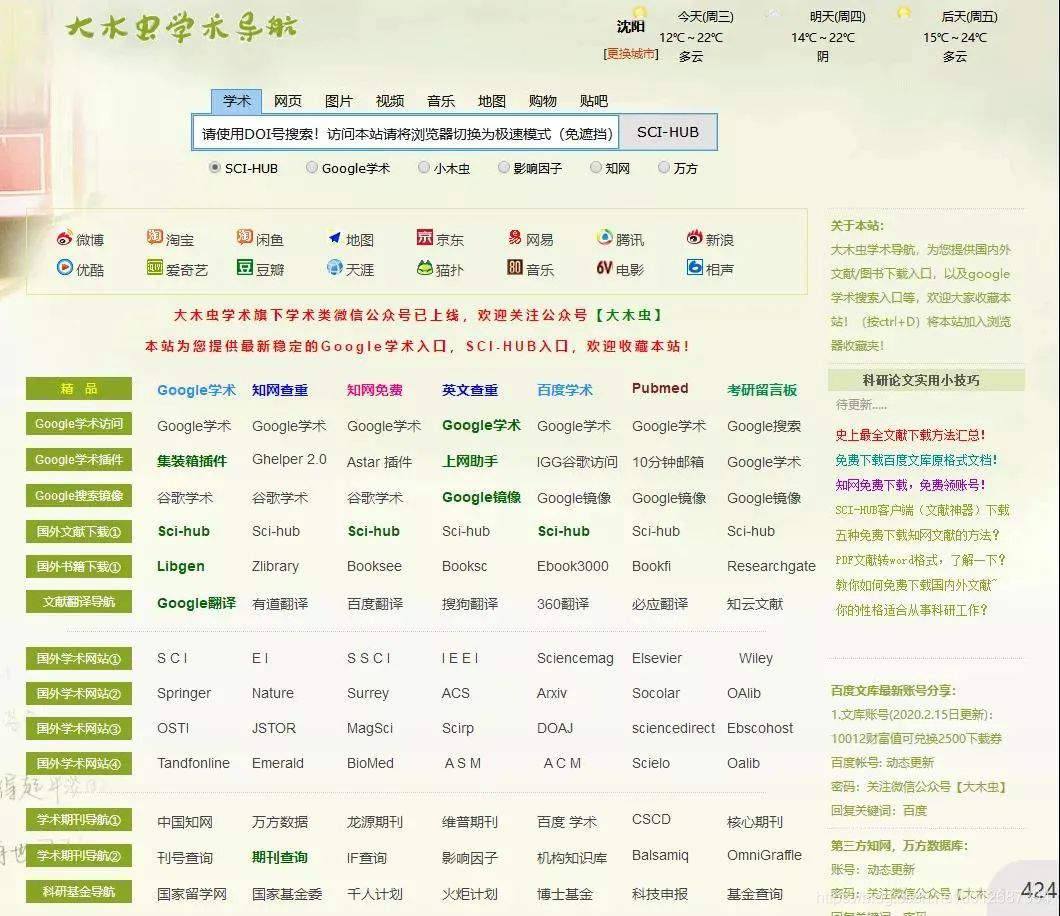This screenshot has width=1060, height=916.
Task: Click 免费下载百度文库原格式文档 article link
Action: (x=916, y=460)
